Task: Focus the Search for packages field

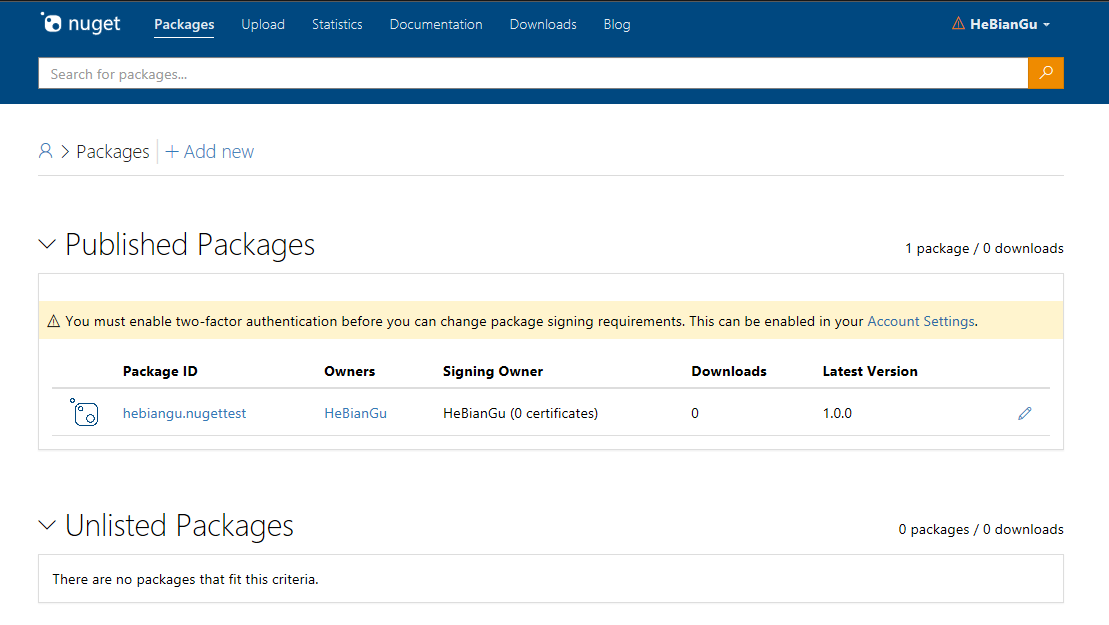Action: [533, 73]
